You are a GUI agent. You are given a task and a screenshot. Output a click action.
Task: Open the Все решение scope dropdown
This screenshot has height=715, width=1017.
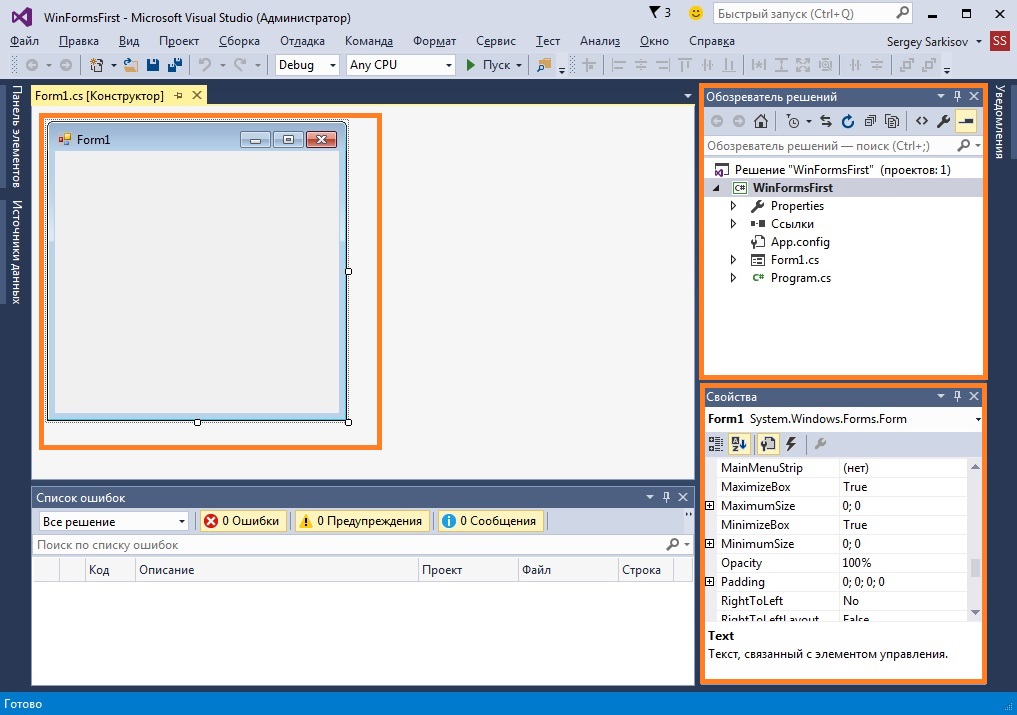coord(113,522)
